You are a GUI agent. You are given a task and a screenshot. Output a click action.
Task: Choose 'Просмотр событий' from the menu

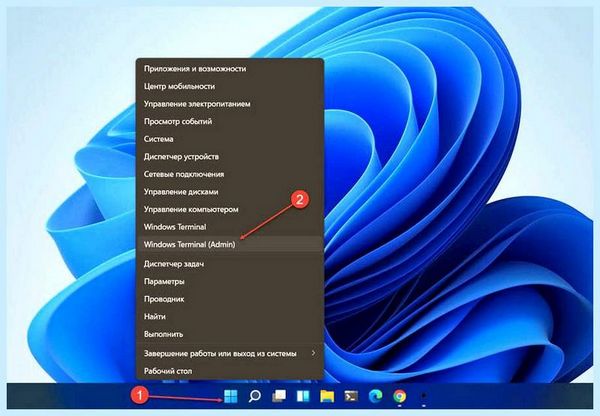click(x=230, y=122)
